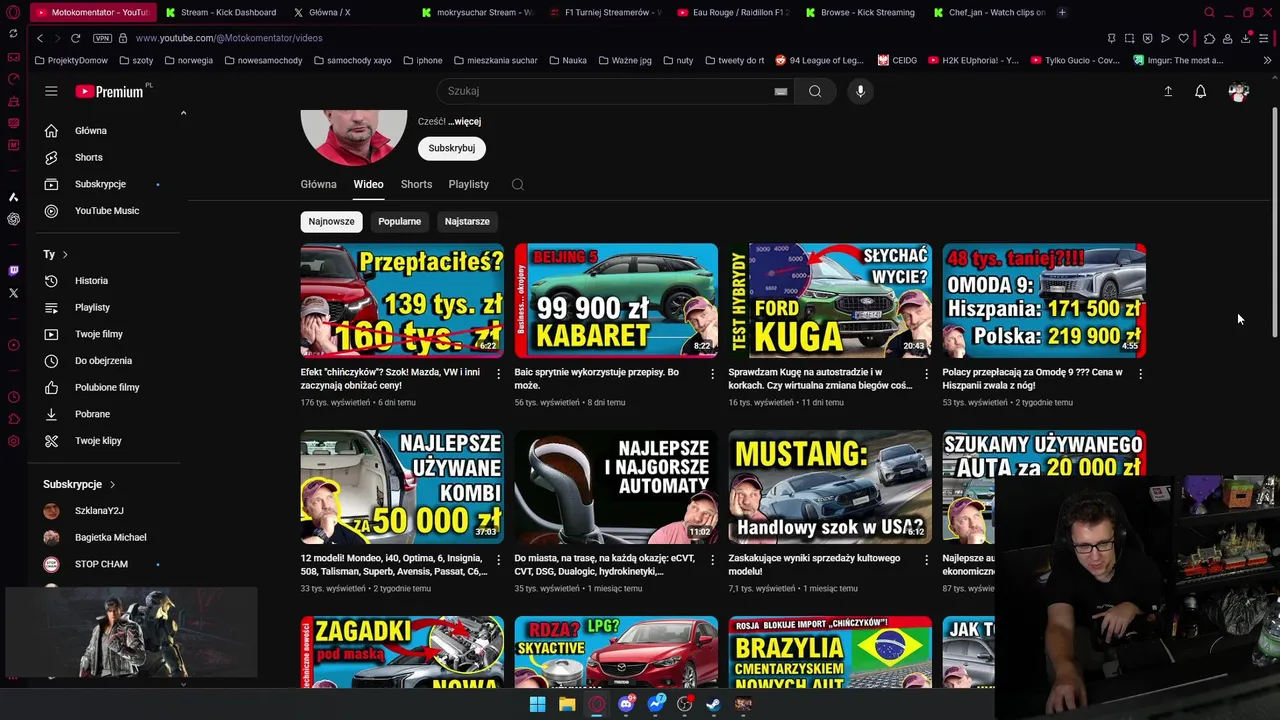
Task: Open Opera main menu logo
Action: [x=13, y=13]
